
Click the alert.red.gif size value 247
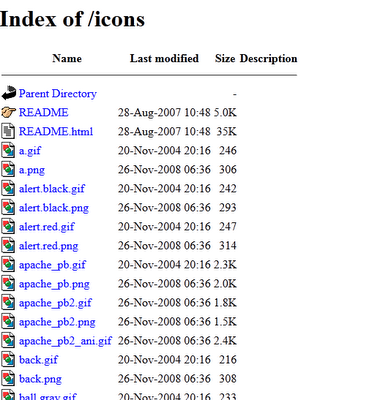[228, 226]
